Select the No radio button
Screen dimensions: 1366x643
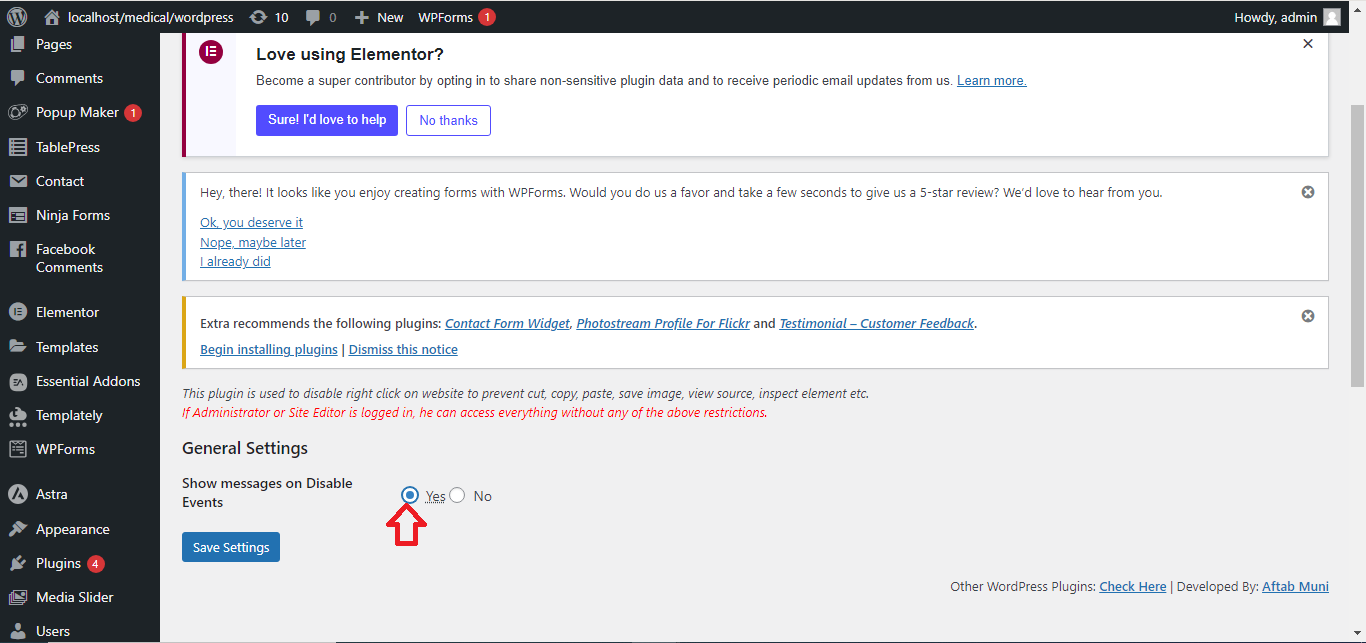click(457, 495)
